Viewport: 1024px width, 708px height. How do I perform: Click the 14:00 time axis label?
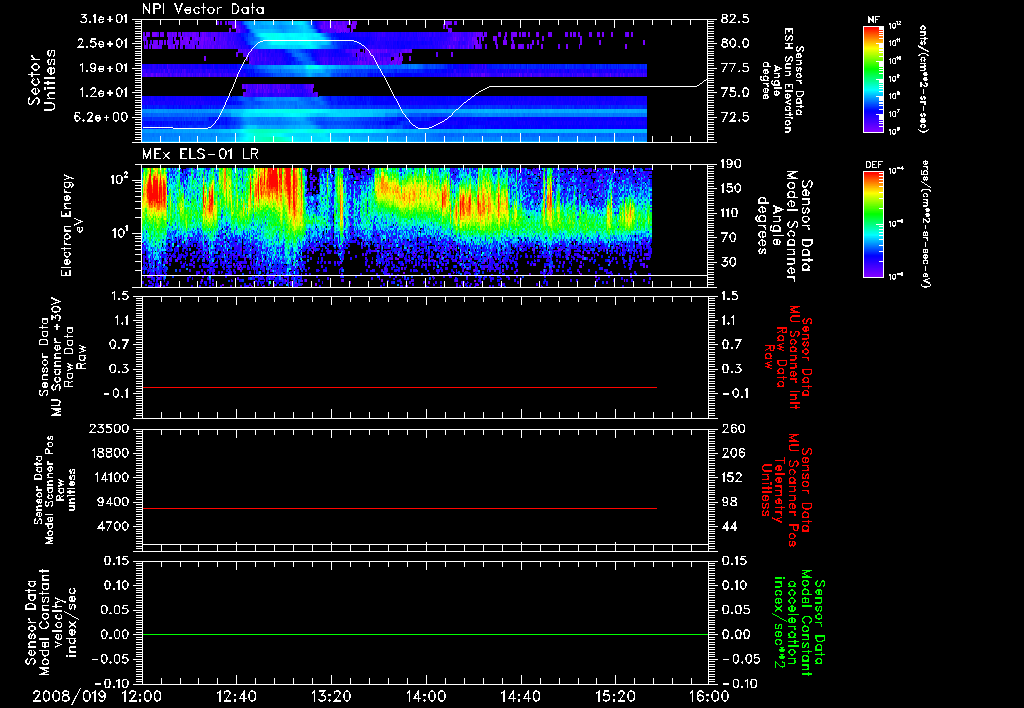(x=426, y=696)
